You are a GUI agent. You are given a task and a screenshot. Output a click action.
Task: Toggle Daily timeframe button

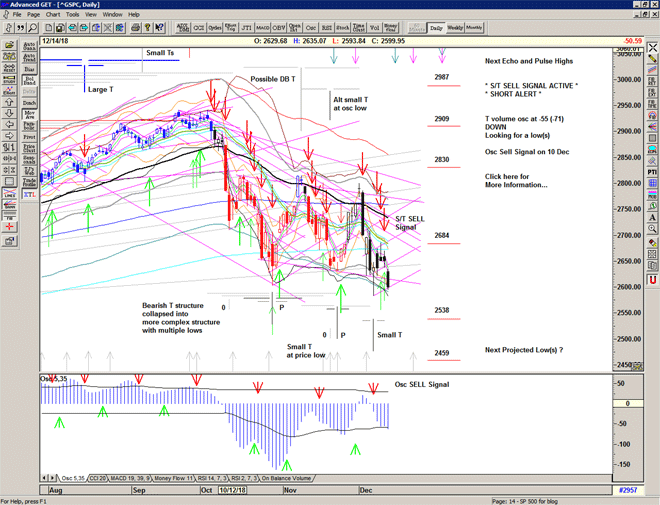[435, 28]
